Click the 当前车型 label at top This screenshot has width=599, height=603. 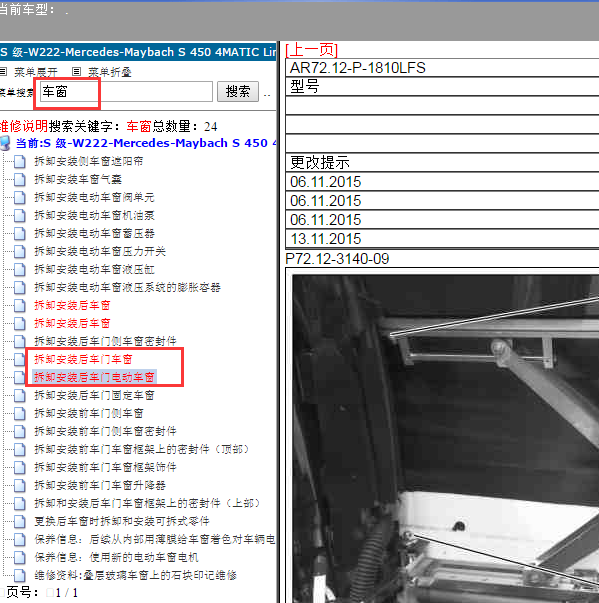pos(27,10)
